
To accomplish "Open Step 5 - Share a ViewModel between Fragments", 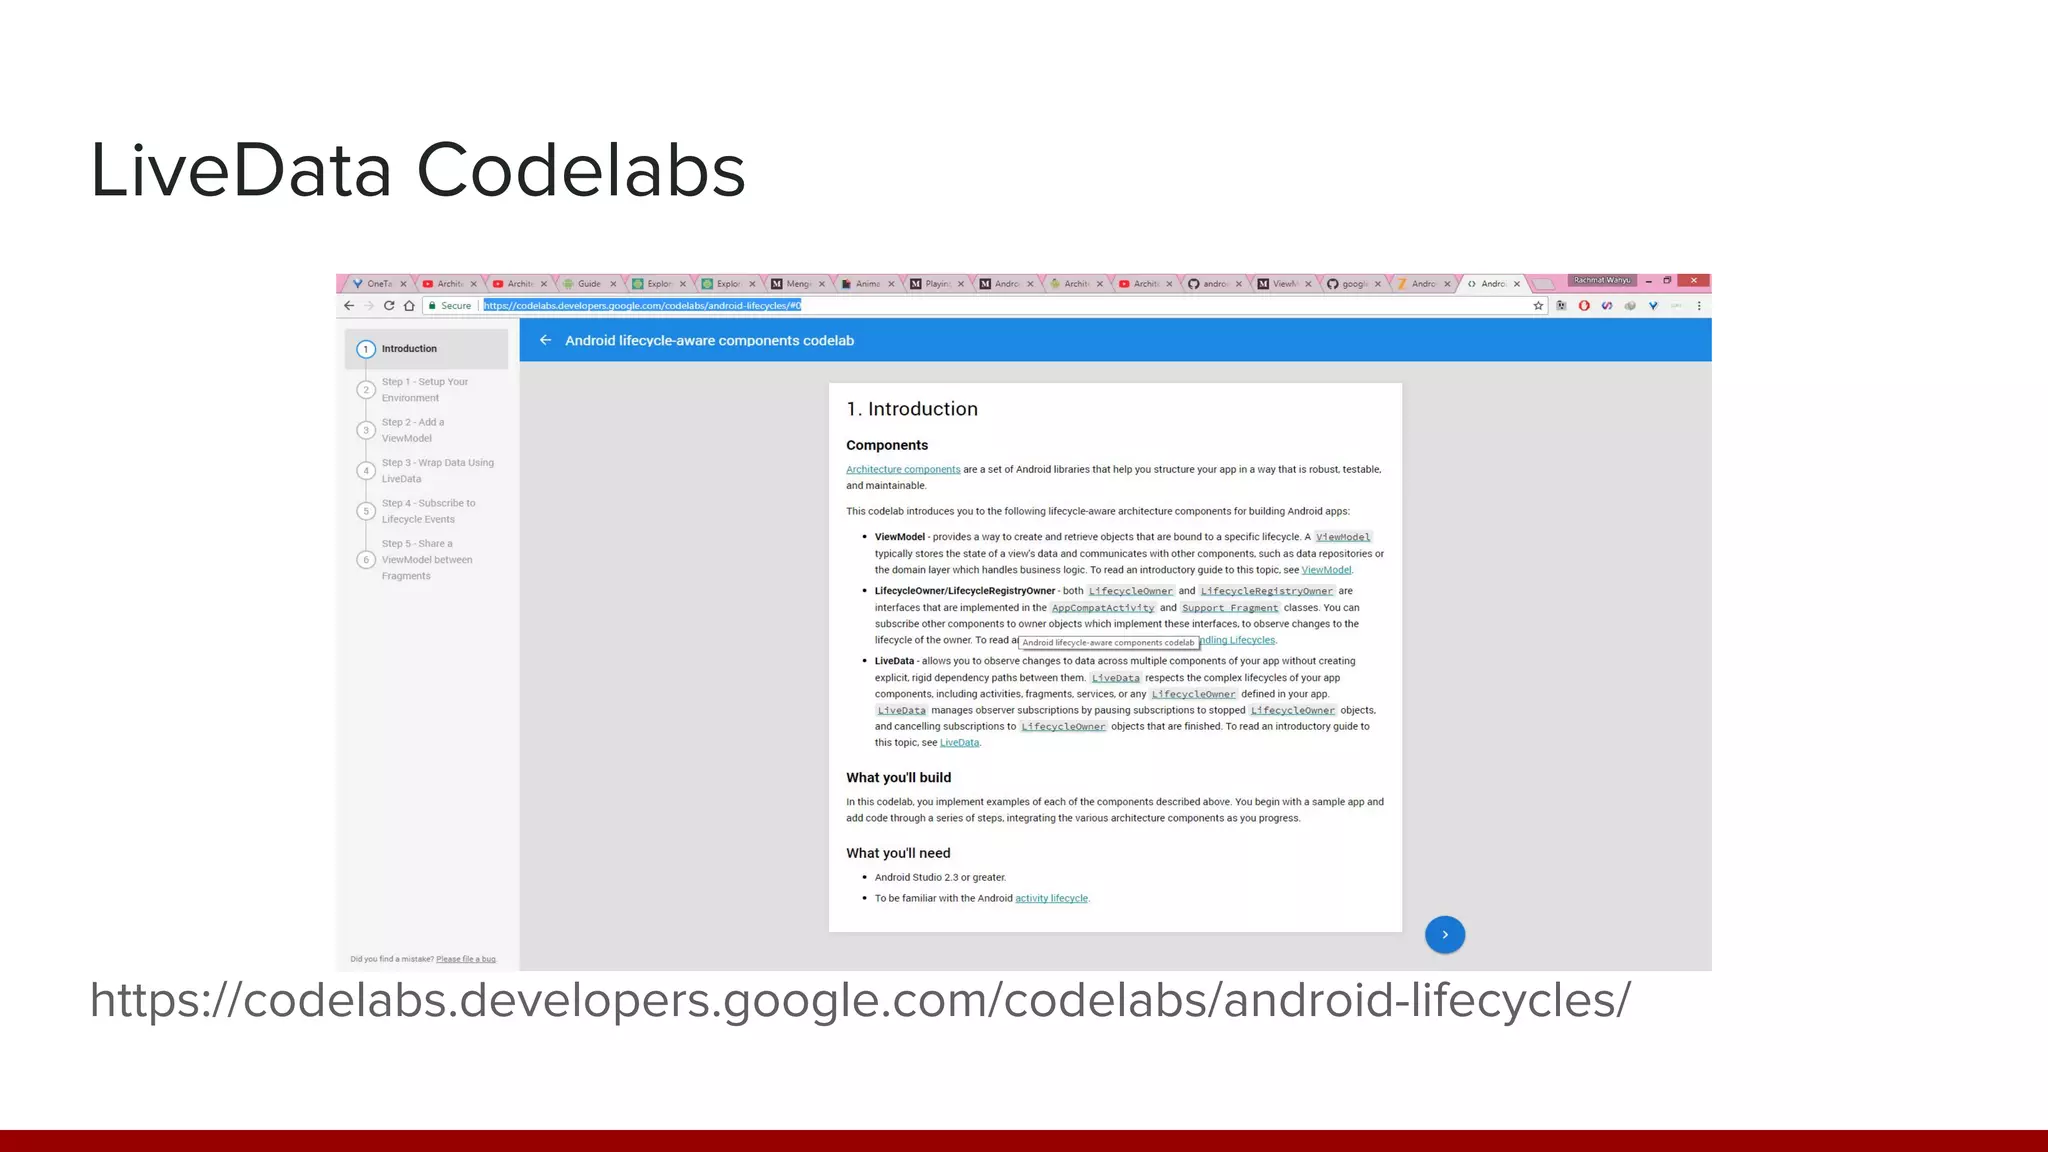I will 426,560.
